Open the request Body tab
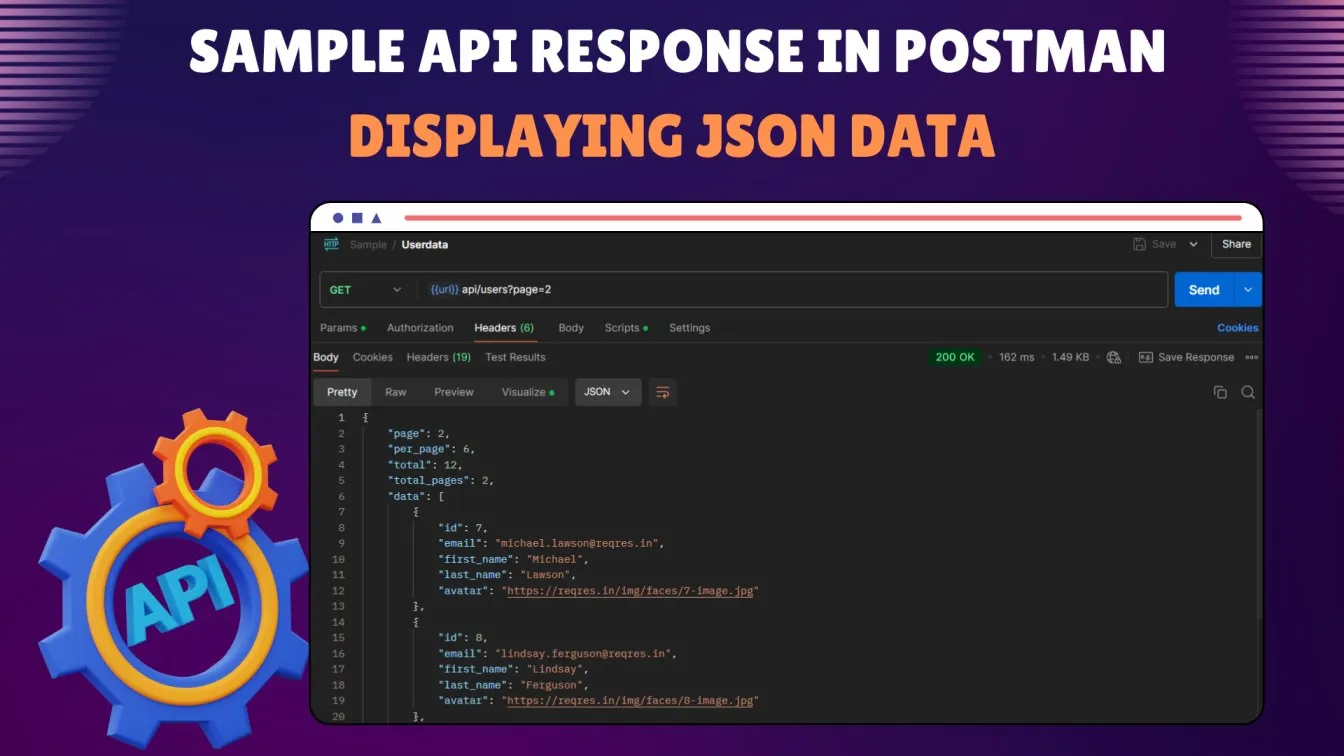The width and height of the screenshot is (1344, 756). 571,328
